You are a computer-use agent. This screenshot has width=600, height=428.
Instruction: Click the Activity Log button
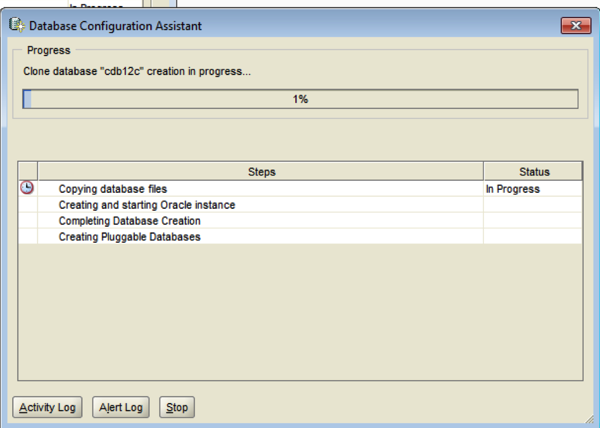[x=47, y=407]
